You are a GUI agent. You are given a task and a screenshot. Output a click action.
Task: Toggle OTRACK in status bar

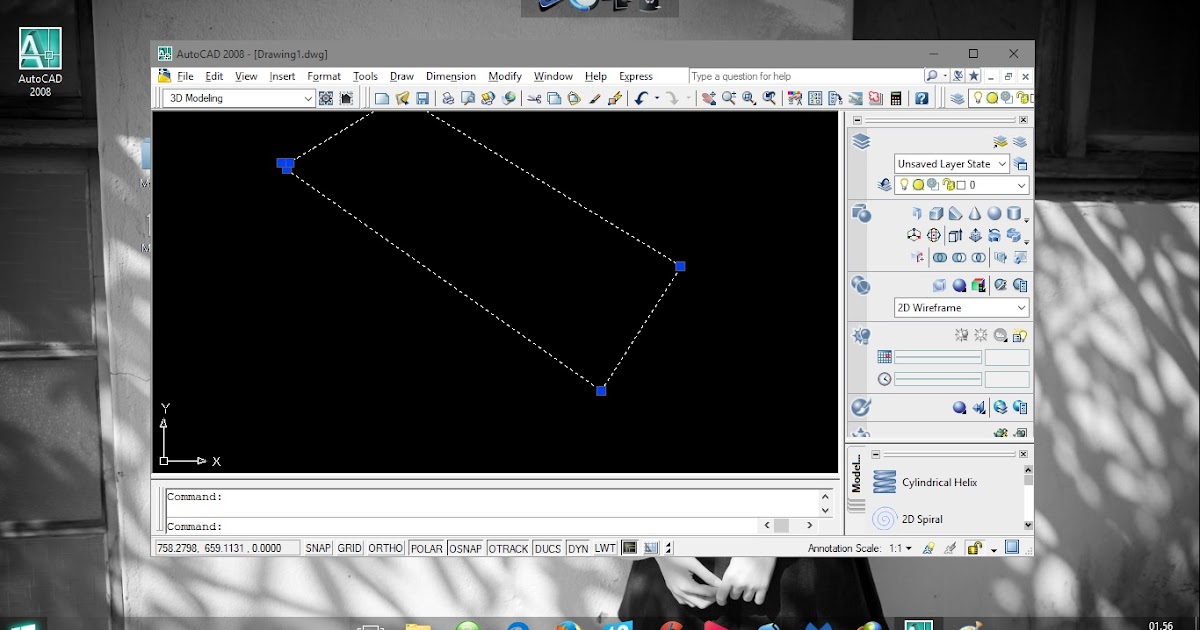tap(508, 548)
